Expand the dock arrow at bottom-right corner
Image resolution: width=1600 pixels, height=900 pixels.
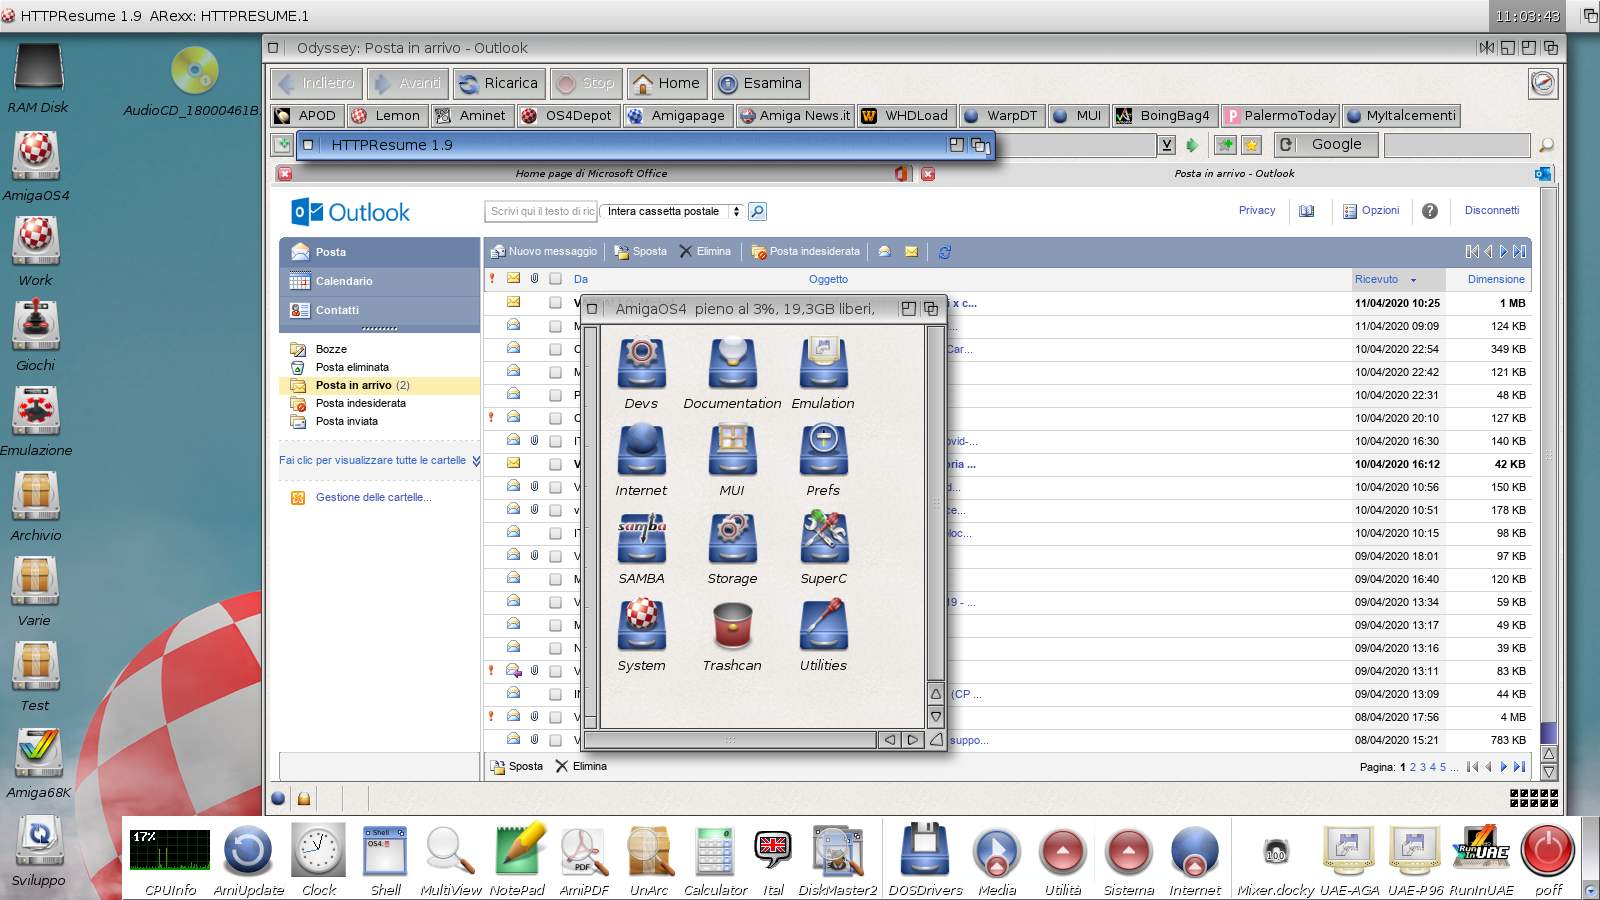pyautogui.click(x=1590, y=888)
